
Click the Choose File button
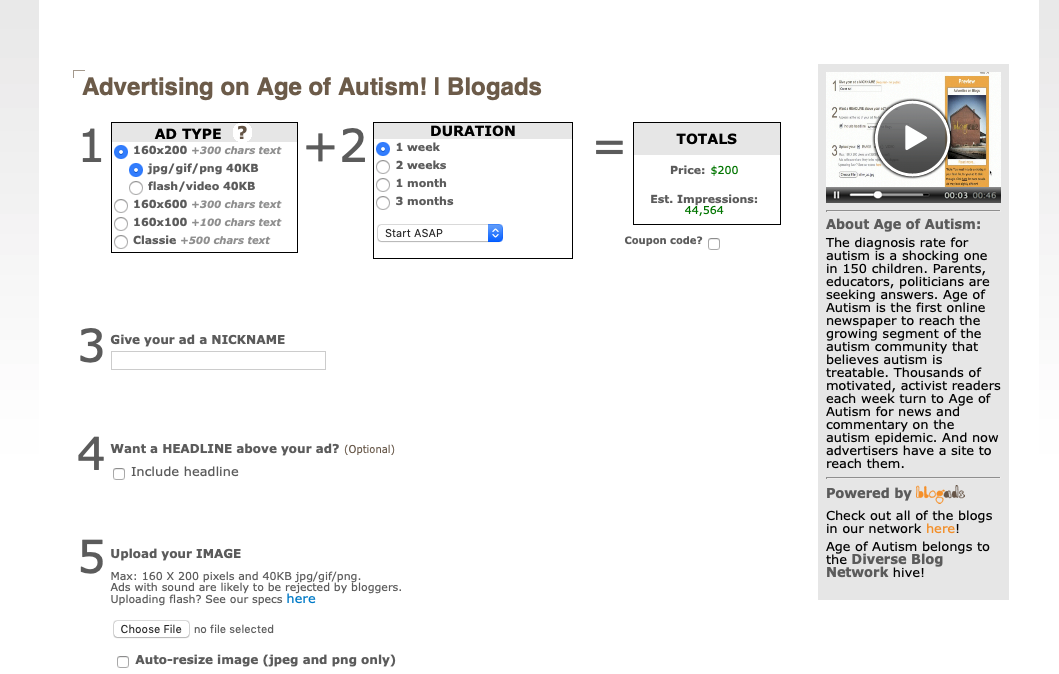coord(151,629)
